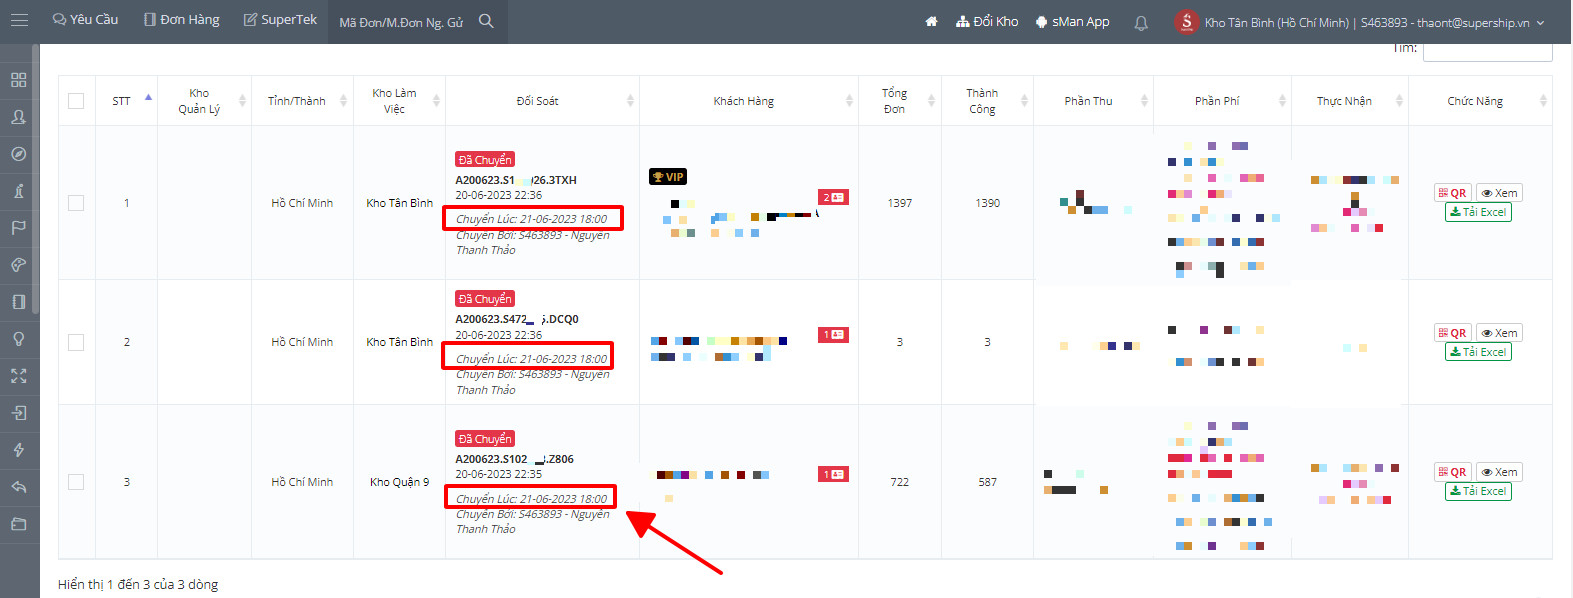
Task: Open the sMan App menu item
Action: tap(1072, 21)
